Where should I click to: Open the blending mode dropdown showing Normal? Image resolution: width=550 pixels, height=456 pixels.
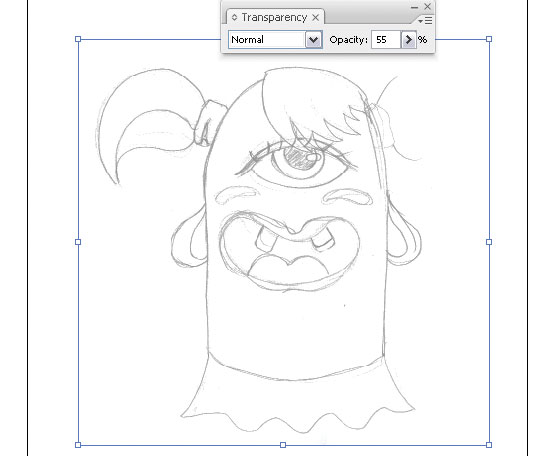click(x=275, y=40)
